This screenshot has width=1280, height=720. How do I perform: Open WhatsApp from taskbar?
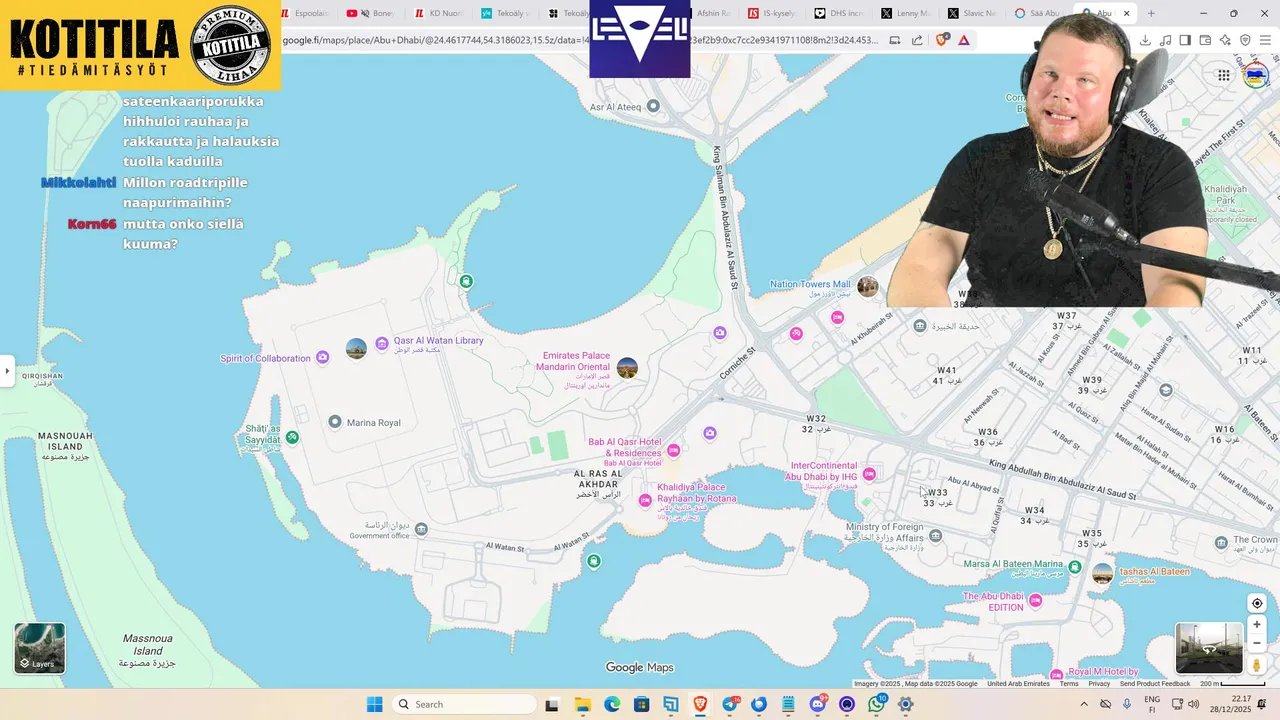click(x=876, y=704)
